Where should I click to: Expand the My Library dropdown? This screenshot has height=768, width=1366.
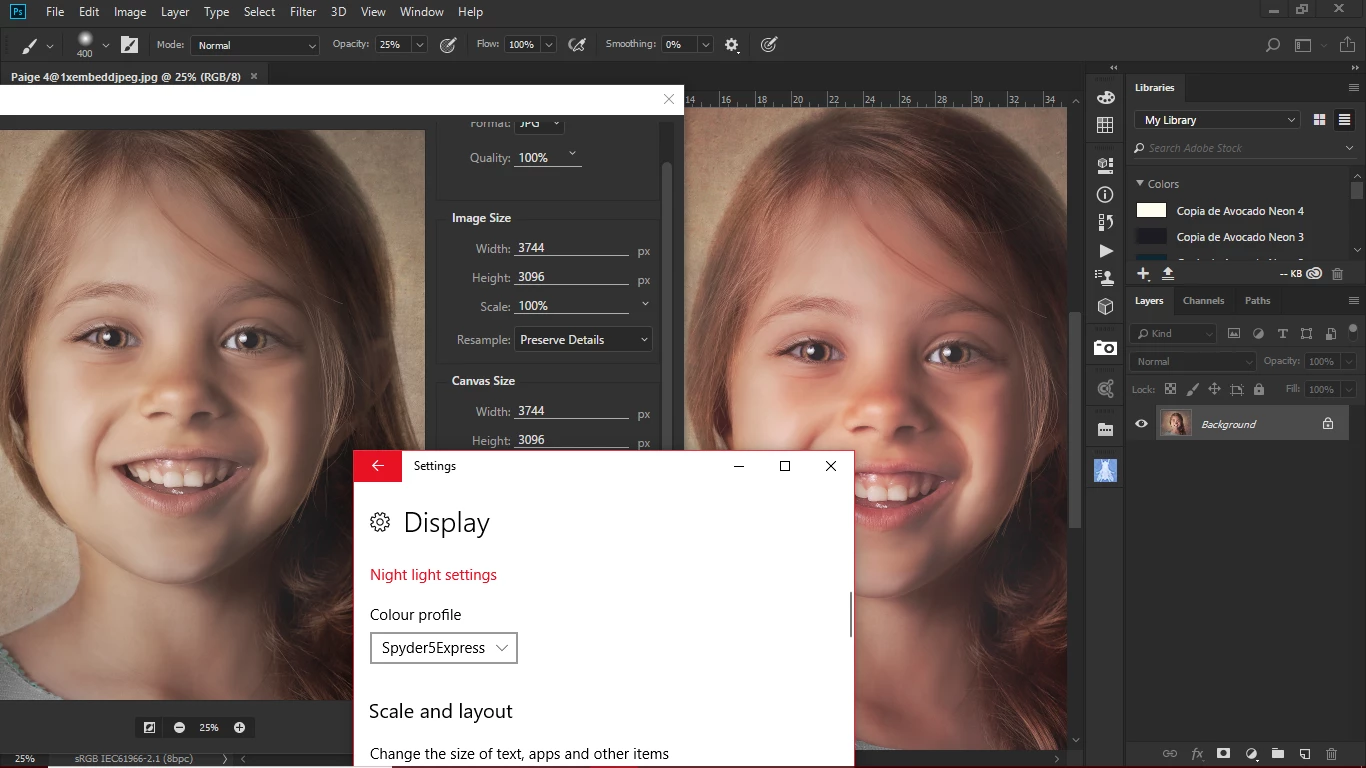tap(1218, 120)
